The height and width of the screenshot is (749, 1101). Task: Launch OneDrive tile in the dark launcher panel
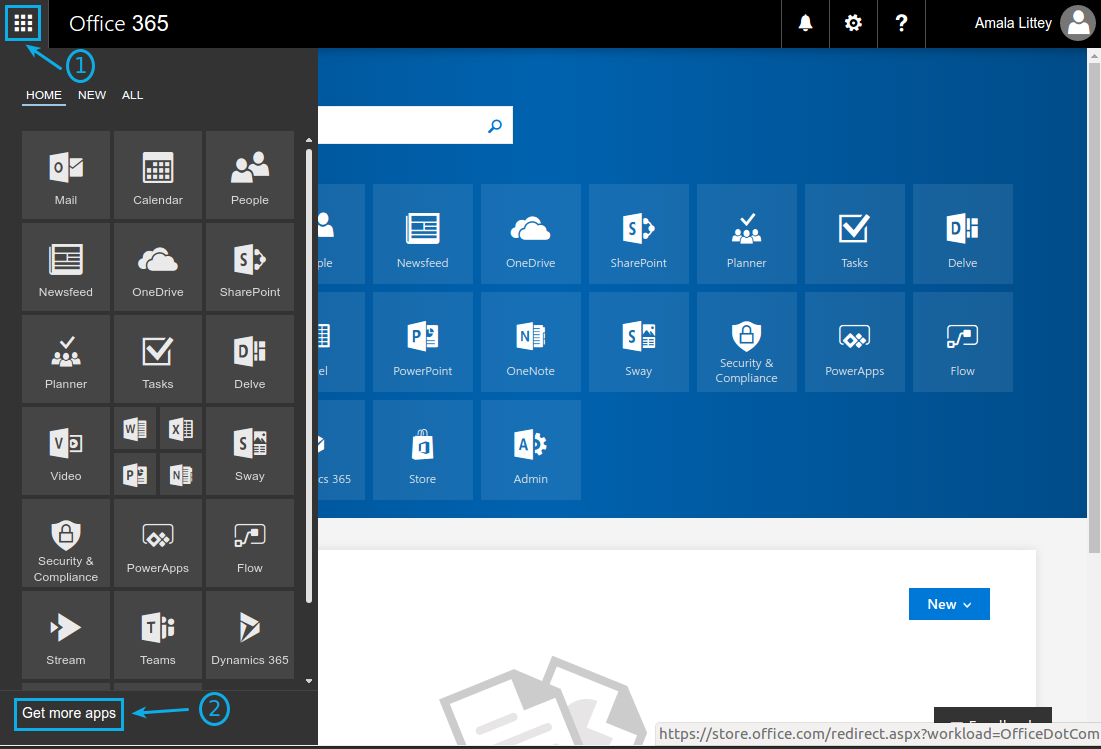(x=158, y=267)
